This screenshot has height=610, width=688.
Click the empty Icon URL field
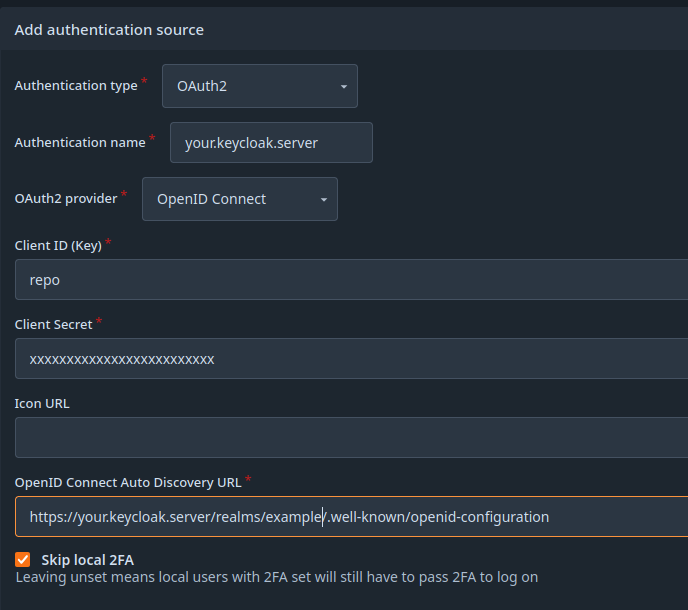coord(350,438)
